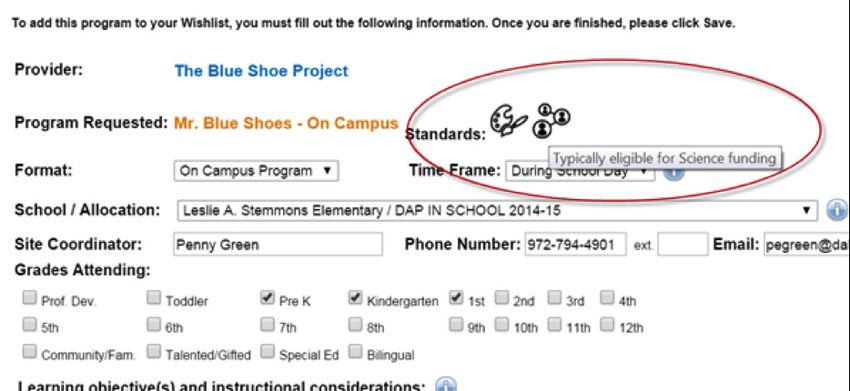Select the Prof. Dev. checkbox
Viewport: 850px width, 391px height.
tap(30, 298)
